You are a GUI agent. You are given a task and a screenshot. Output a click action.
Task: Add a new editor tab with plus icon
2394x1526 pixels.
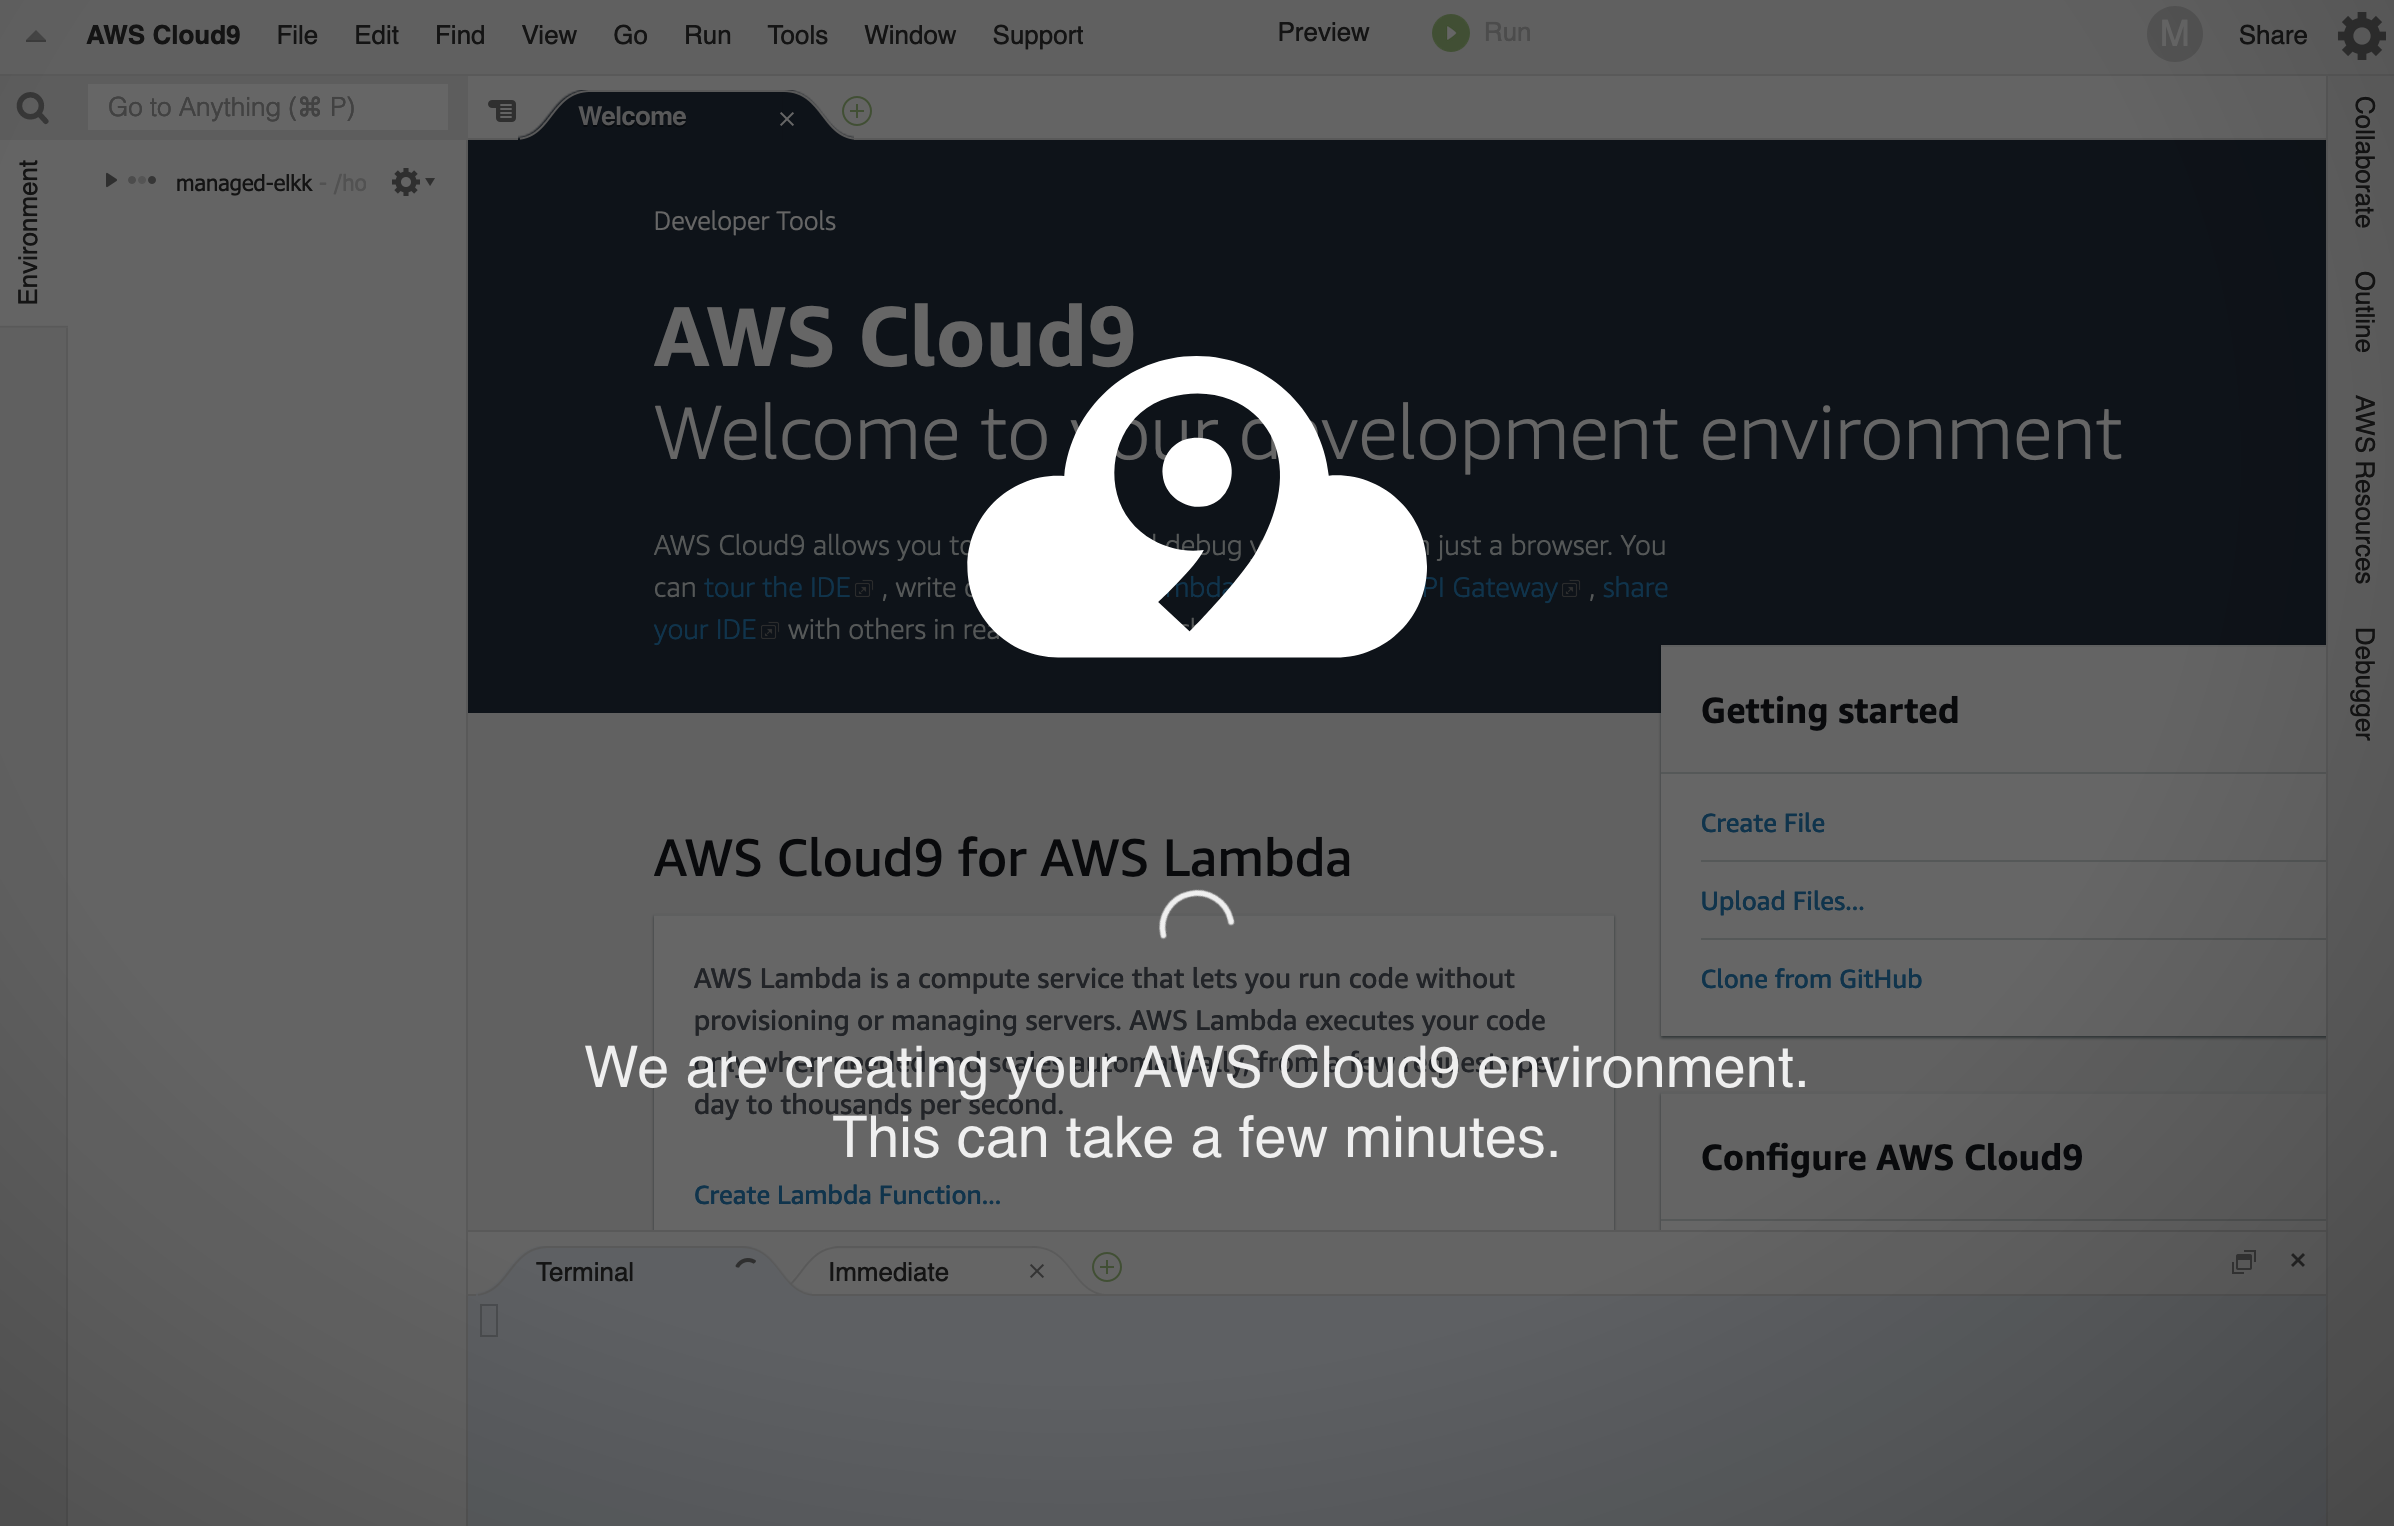pos(857,111)
